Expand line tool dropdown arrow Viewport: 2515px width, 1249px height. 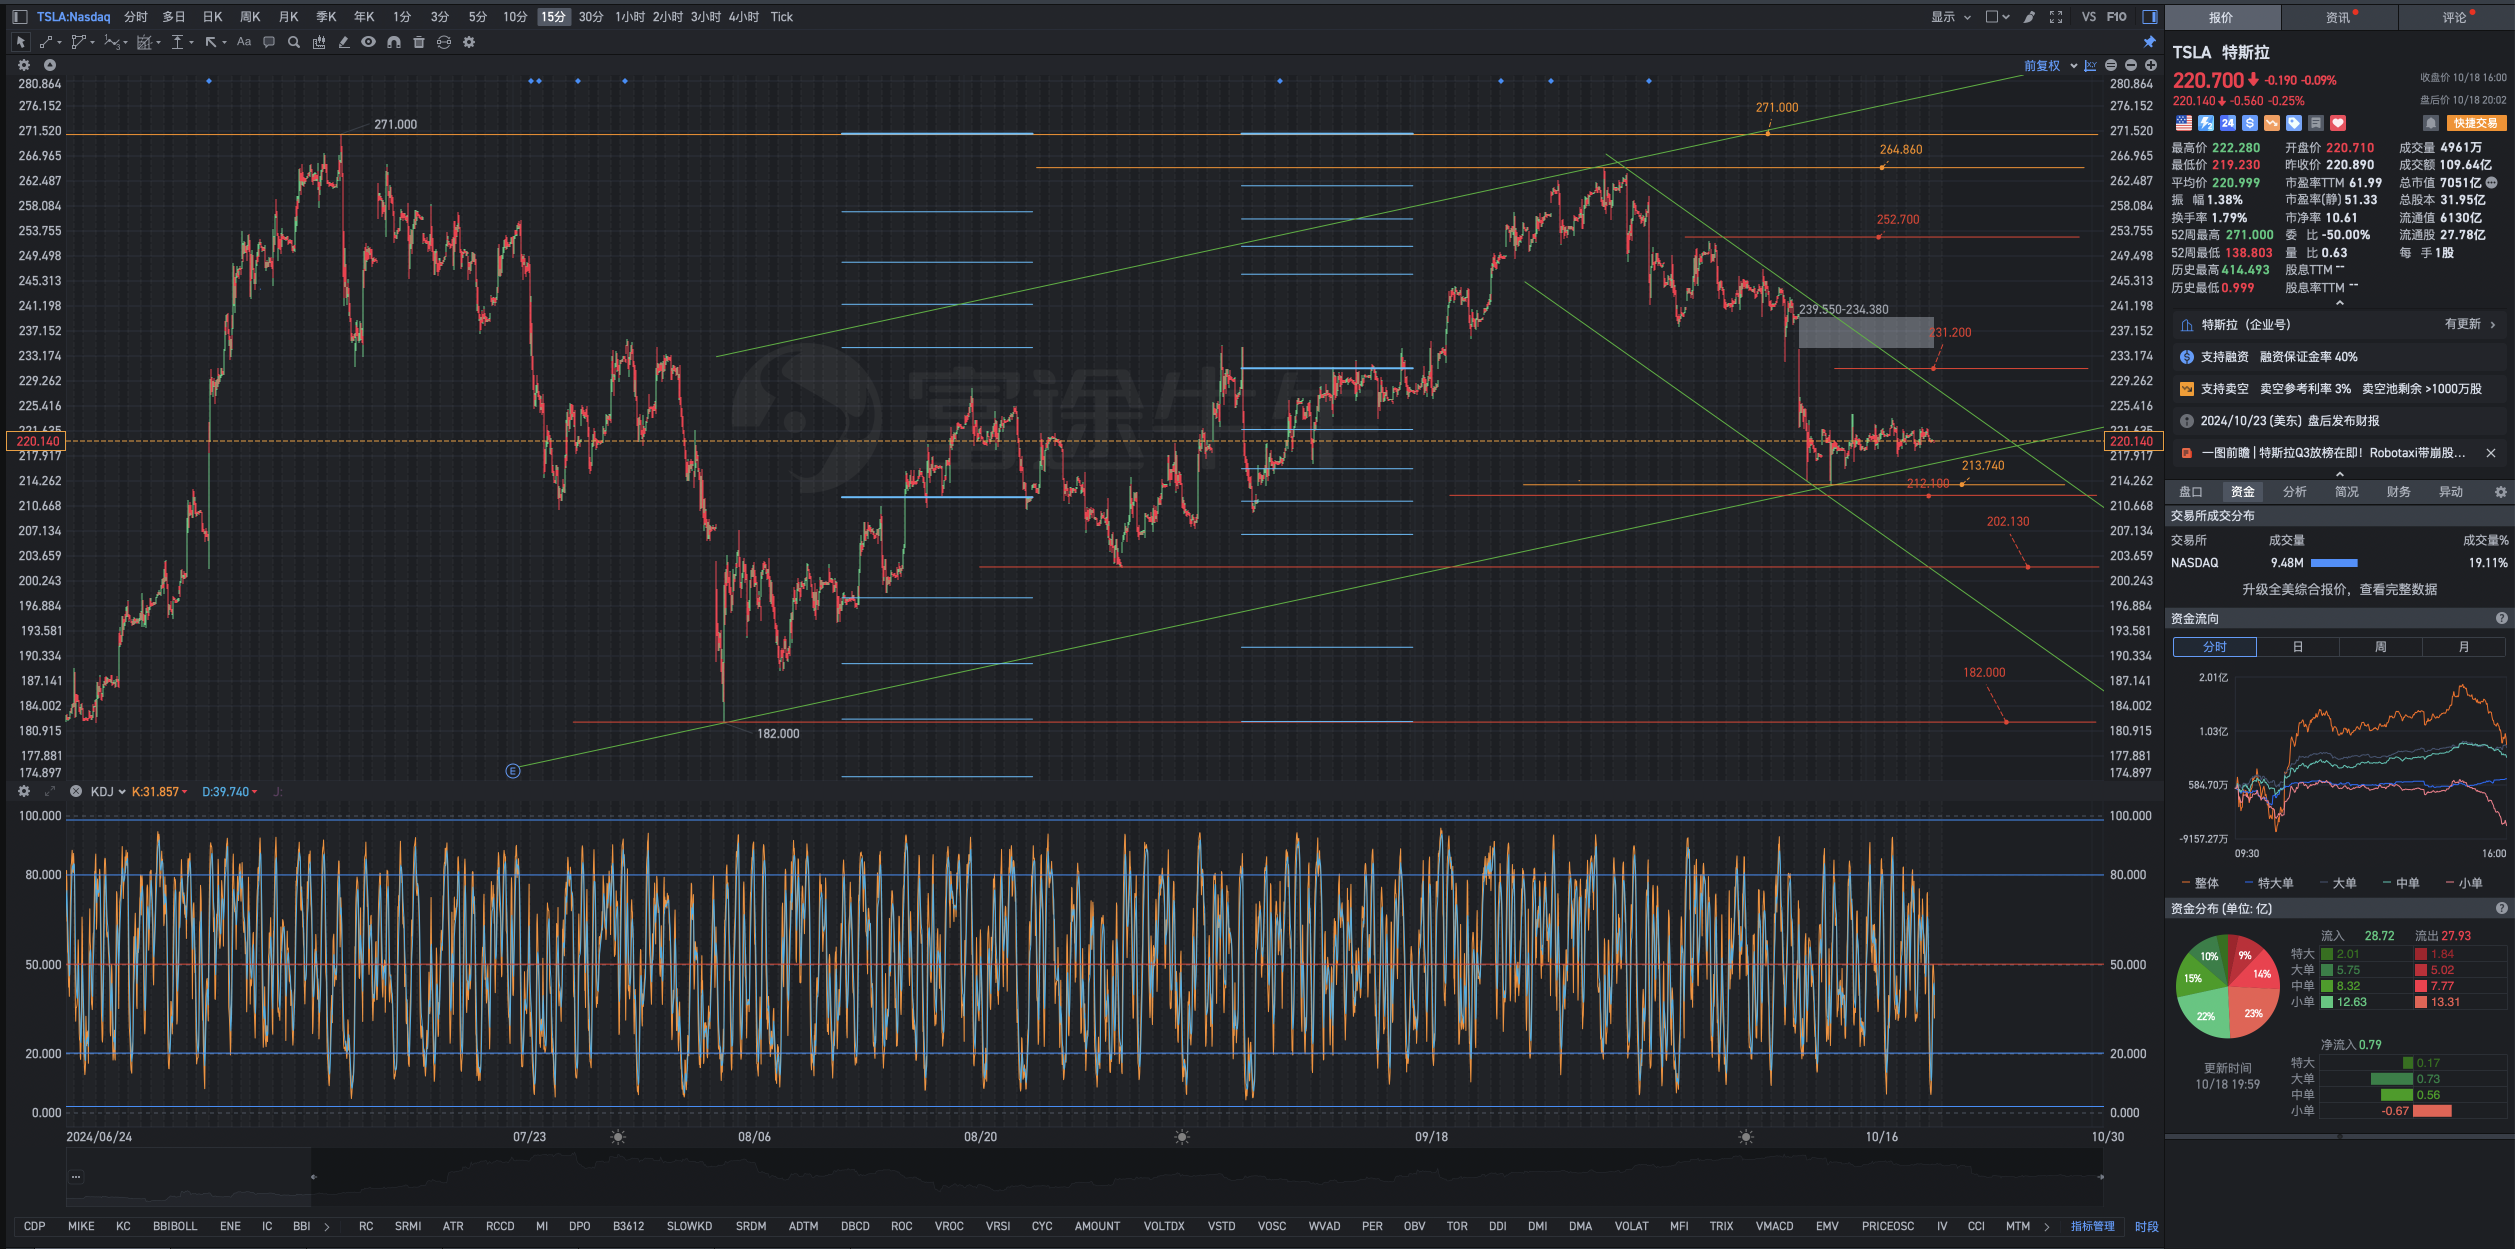pos(60,42)
